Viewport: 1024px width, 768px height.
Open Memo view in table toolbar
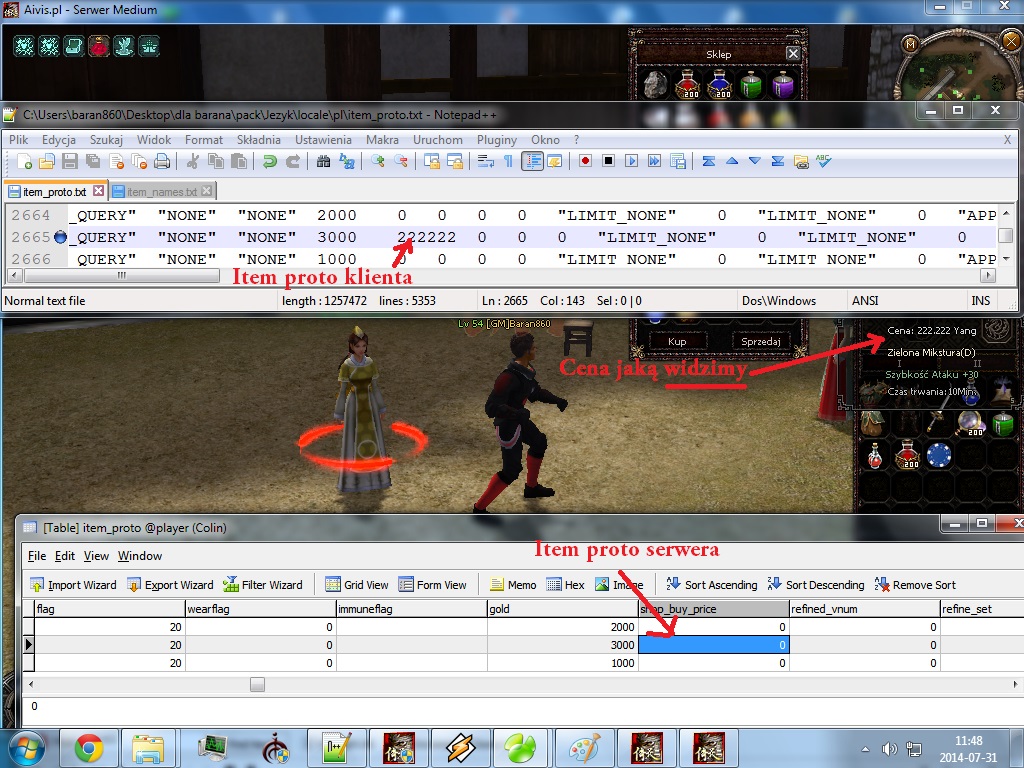coord(513,584)
